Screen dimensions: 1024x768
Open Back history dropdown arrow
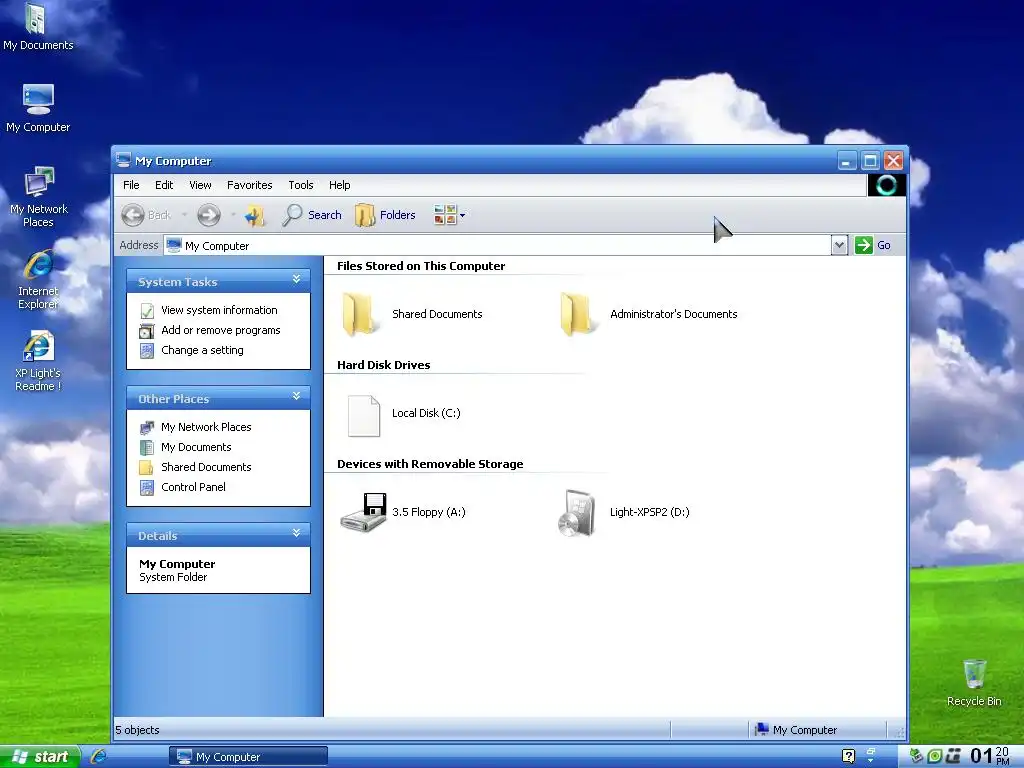click(x=184, y=215)
